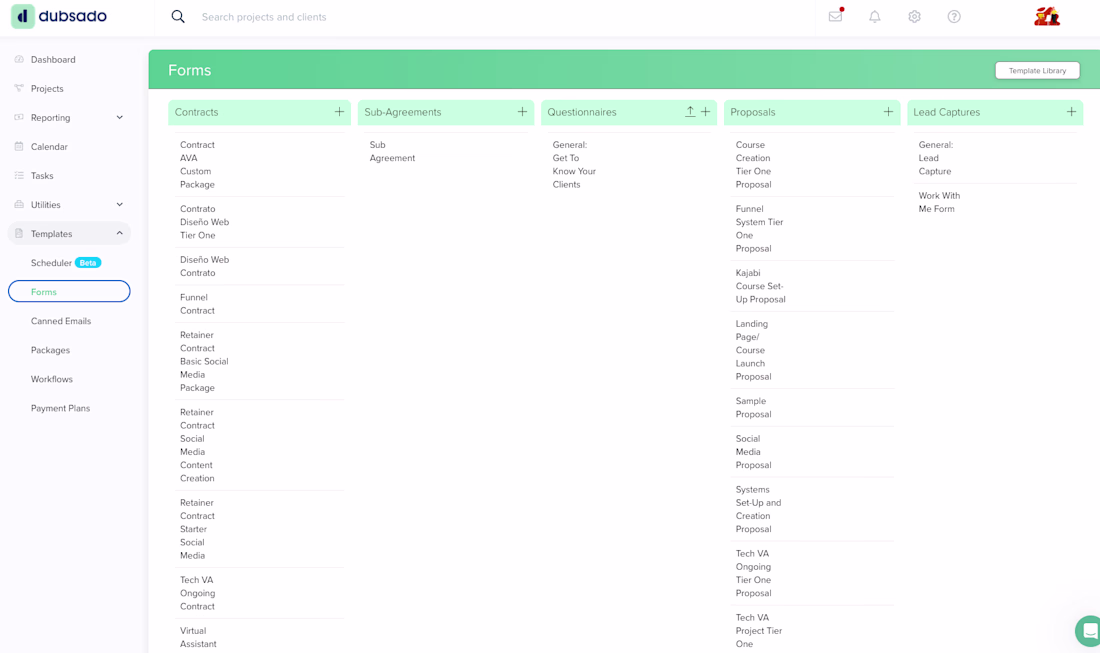Select Forms in the sidebar
This screenshot has height=653, width=1100.
(69, 292)
